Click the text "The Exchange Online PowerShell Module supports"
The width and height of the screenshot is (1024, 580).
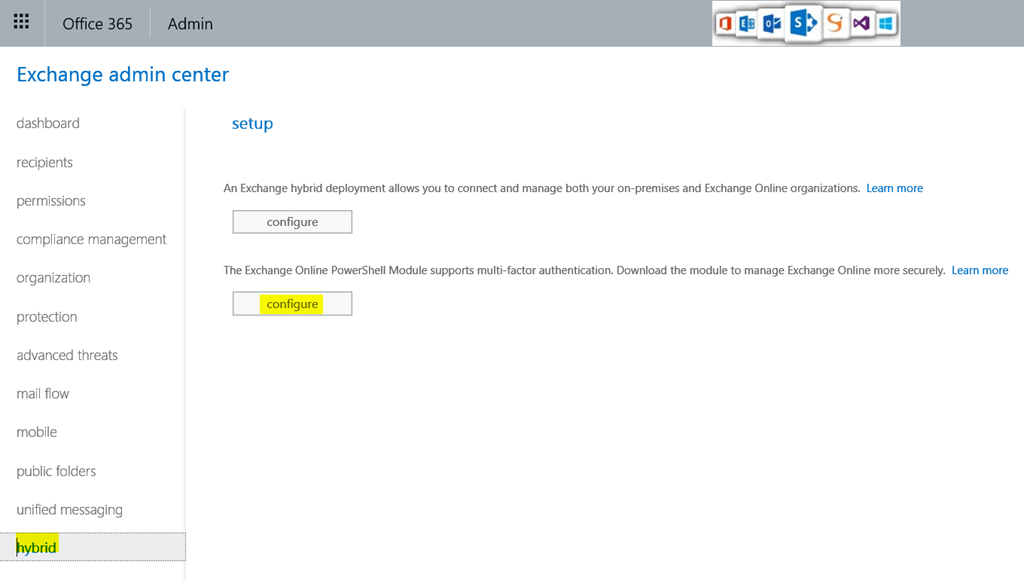pyautogui.click(x=349, y=270)
